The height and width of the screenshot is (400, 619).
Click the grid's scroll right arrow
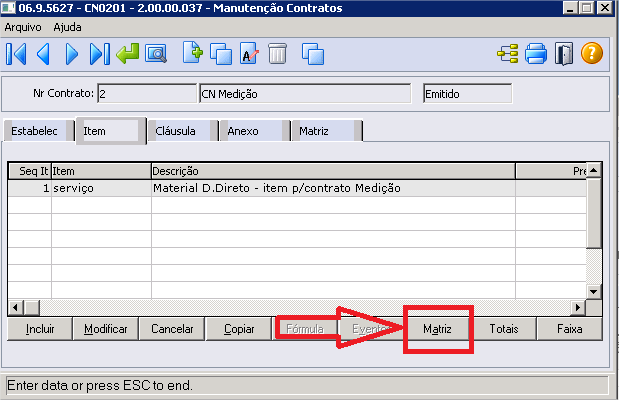click(x=578, y=307)
